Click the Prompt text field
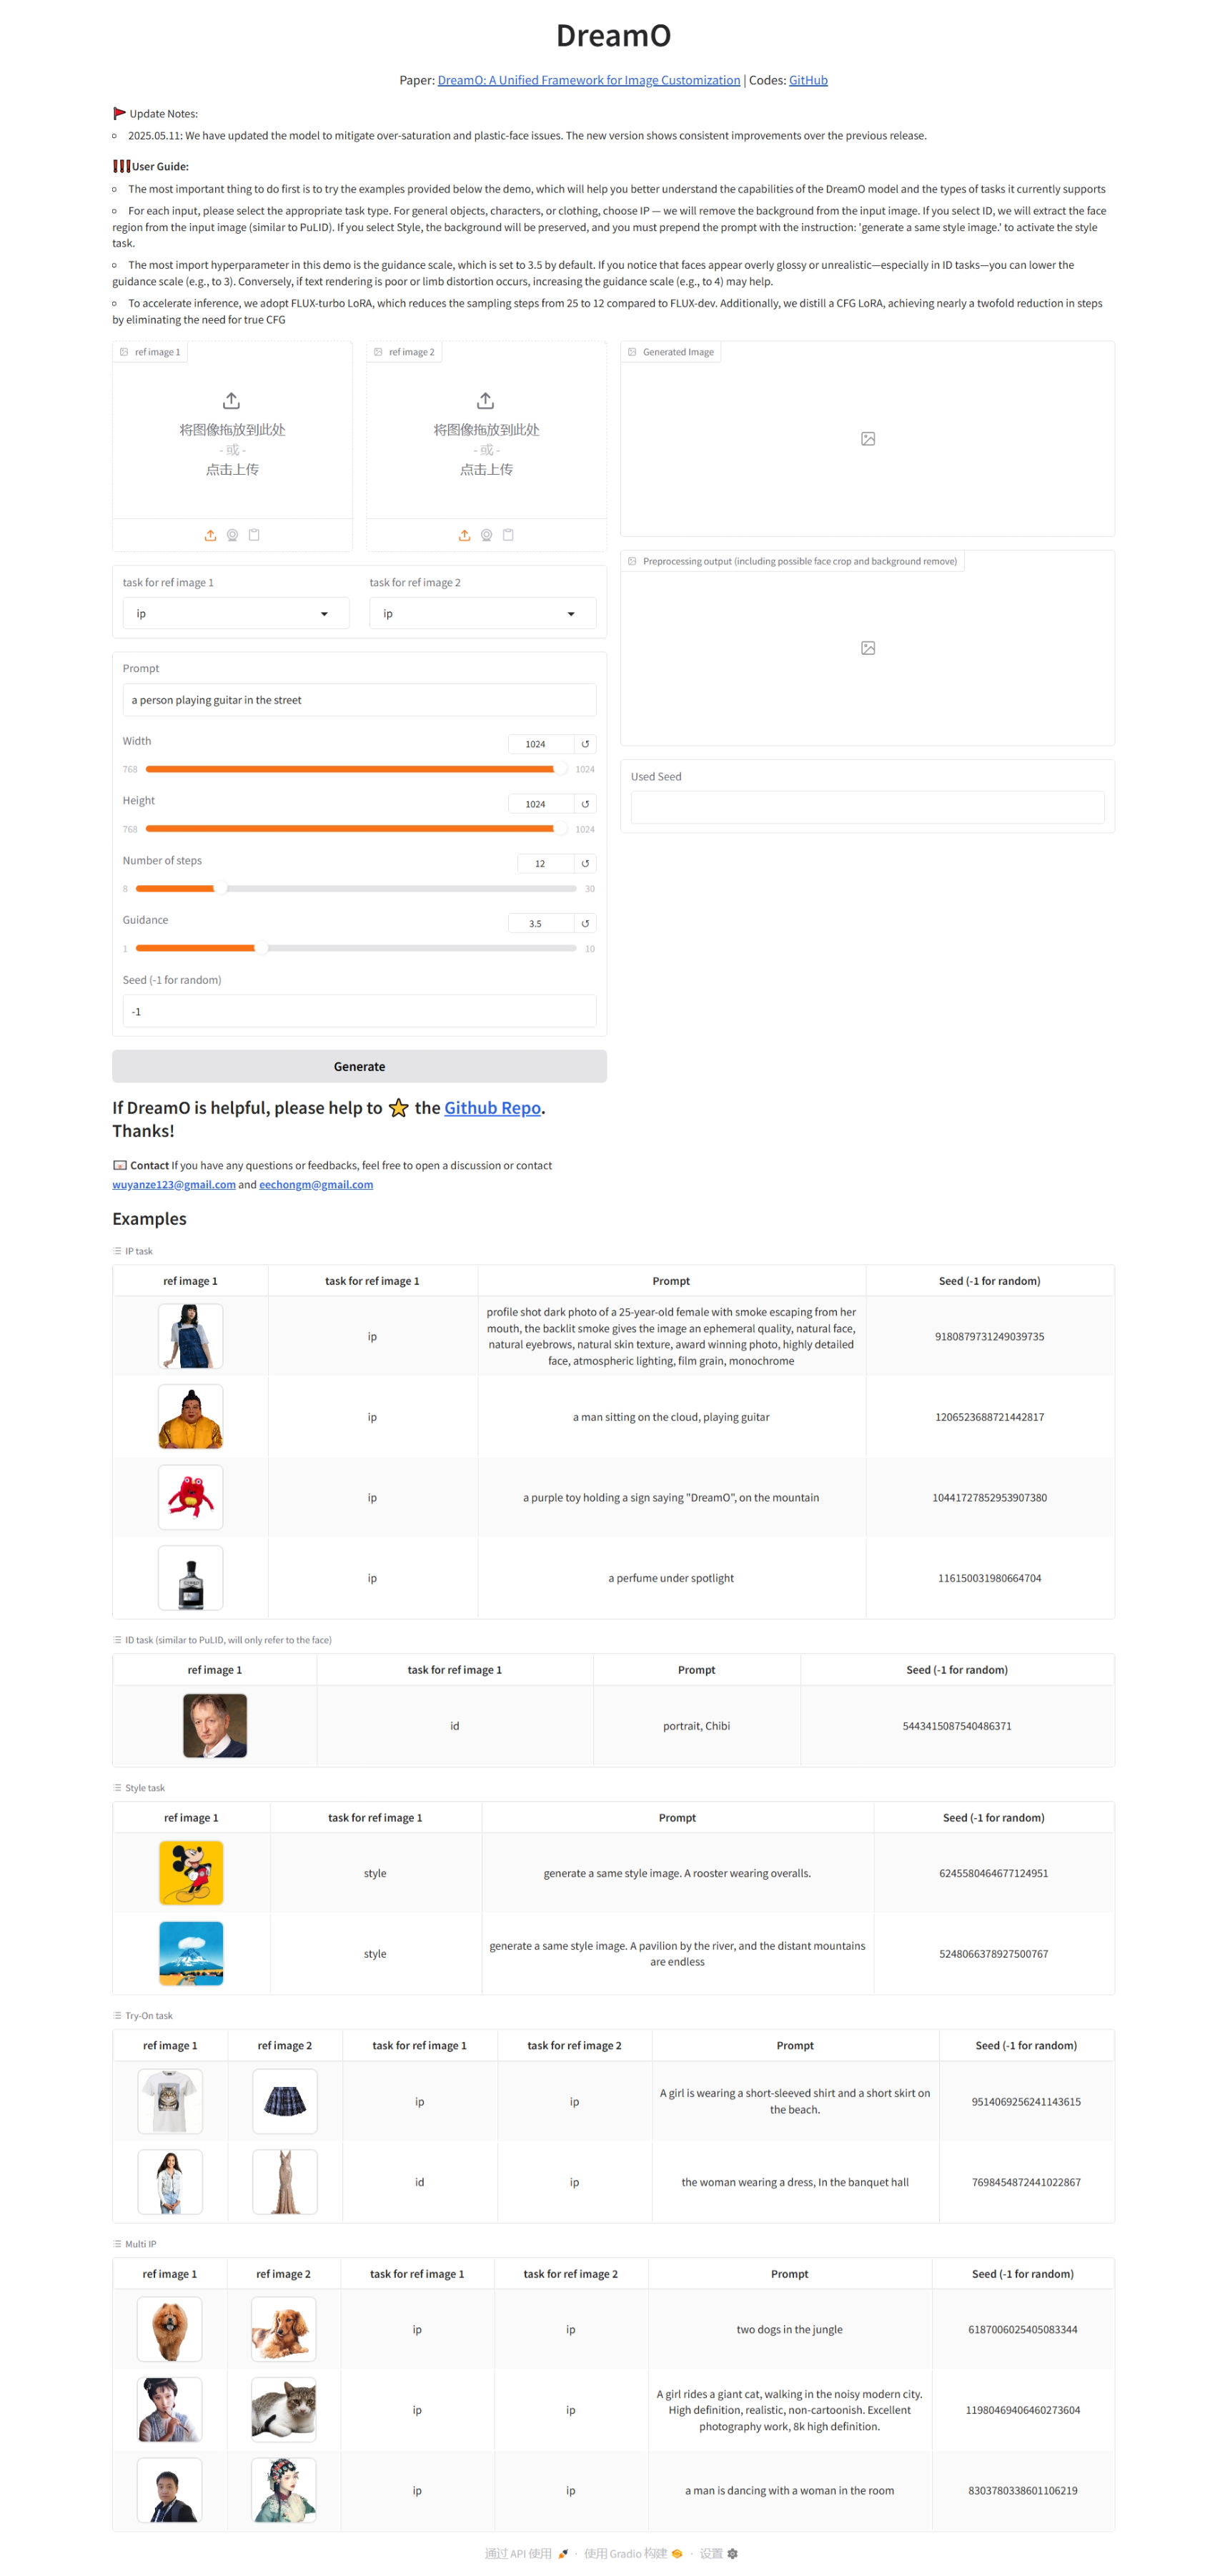Screen dimensions: 1215x2576 pyautogui.click(x=359, y=700)
